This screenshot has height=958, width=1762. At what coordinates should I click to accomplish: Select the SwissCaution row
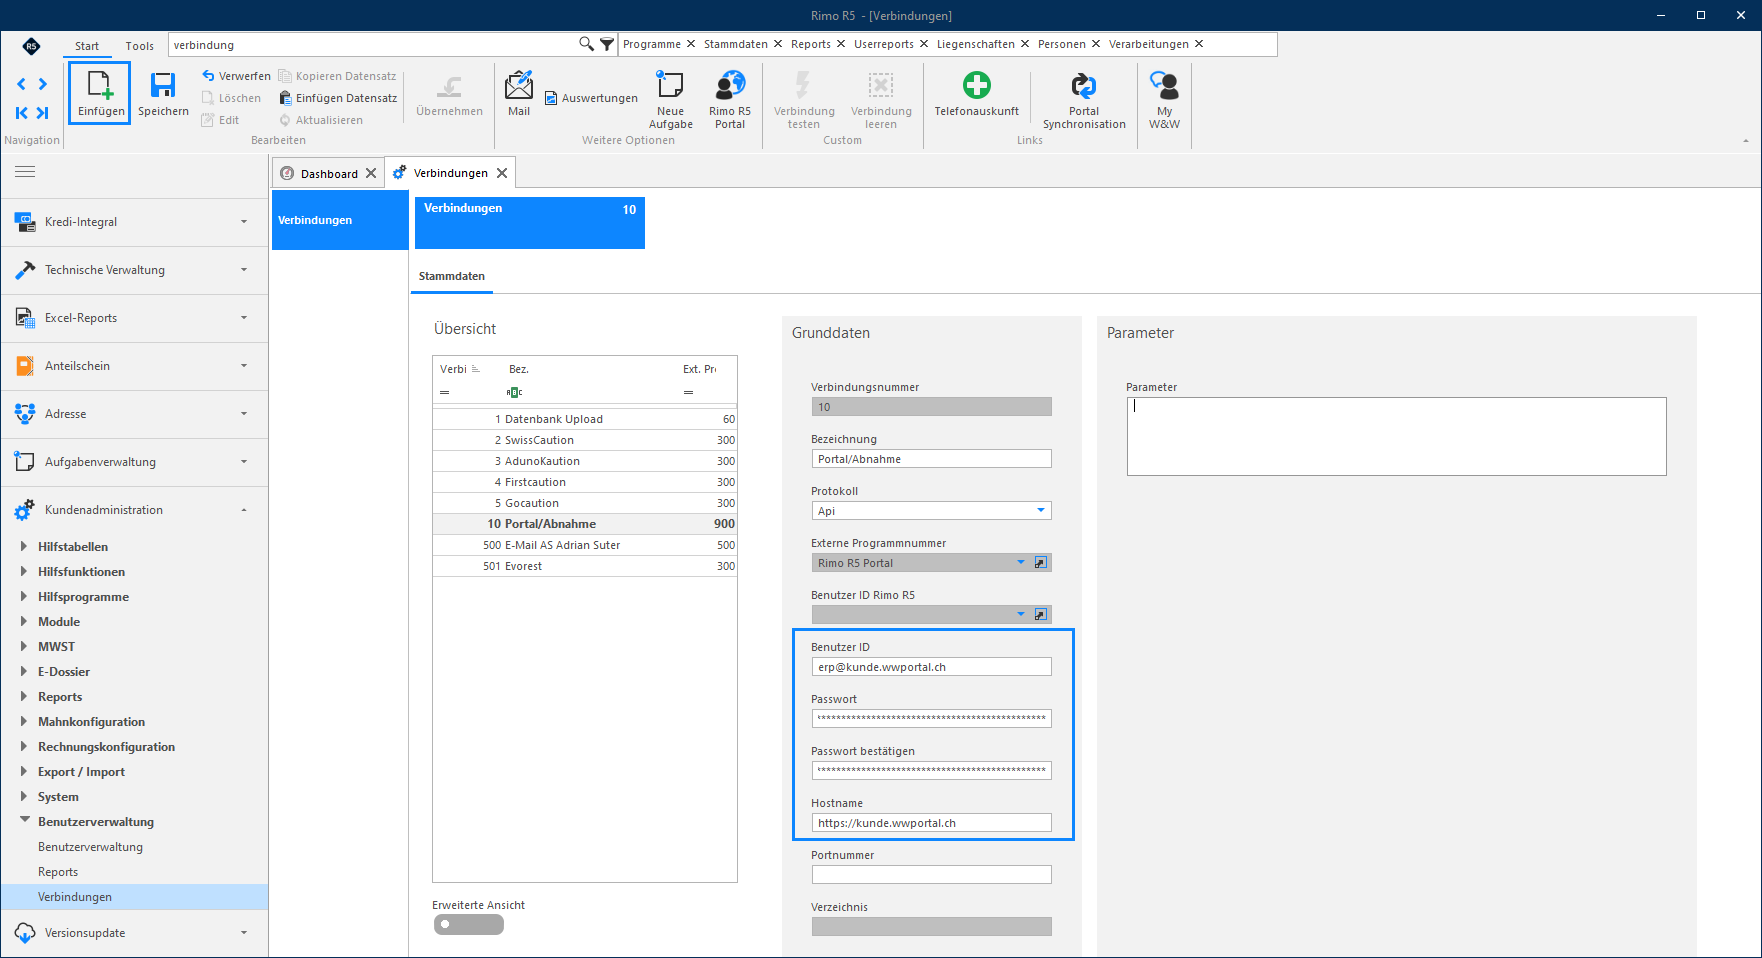[585, 440]
